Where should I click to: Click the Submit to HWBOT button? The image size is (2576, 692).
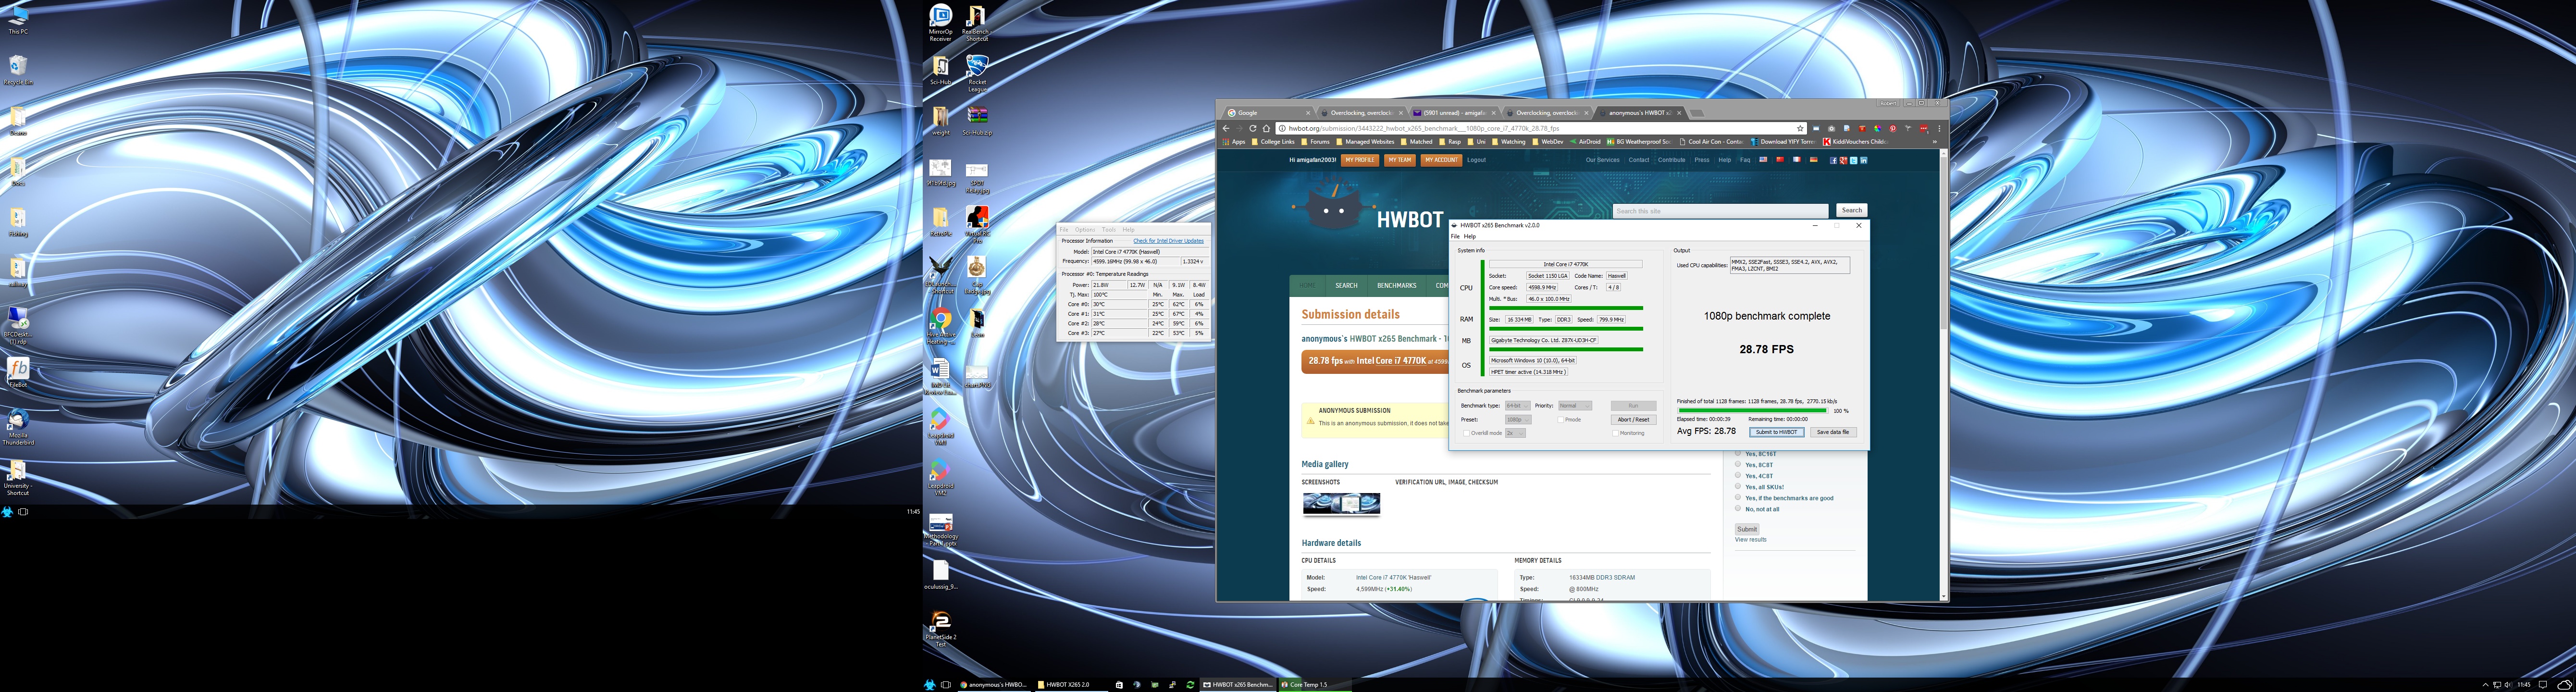(1777, 433)
